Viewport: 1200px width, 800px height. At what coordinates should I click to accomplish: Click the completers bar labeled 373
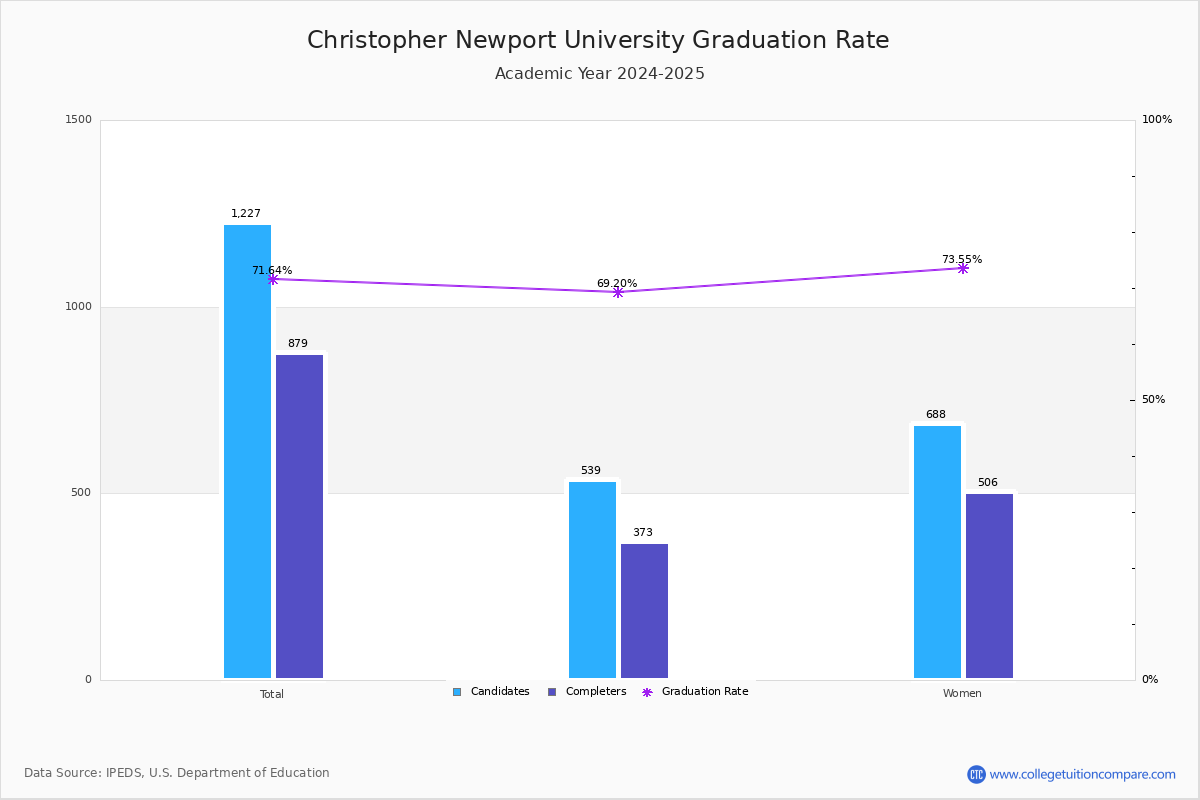pos(644,611)
